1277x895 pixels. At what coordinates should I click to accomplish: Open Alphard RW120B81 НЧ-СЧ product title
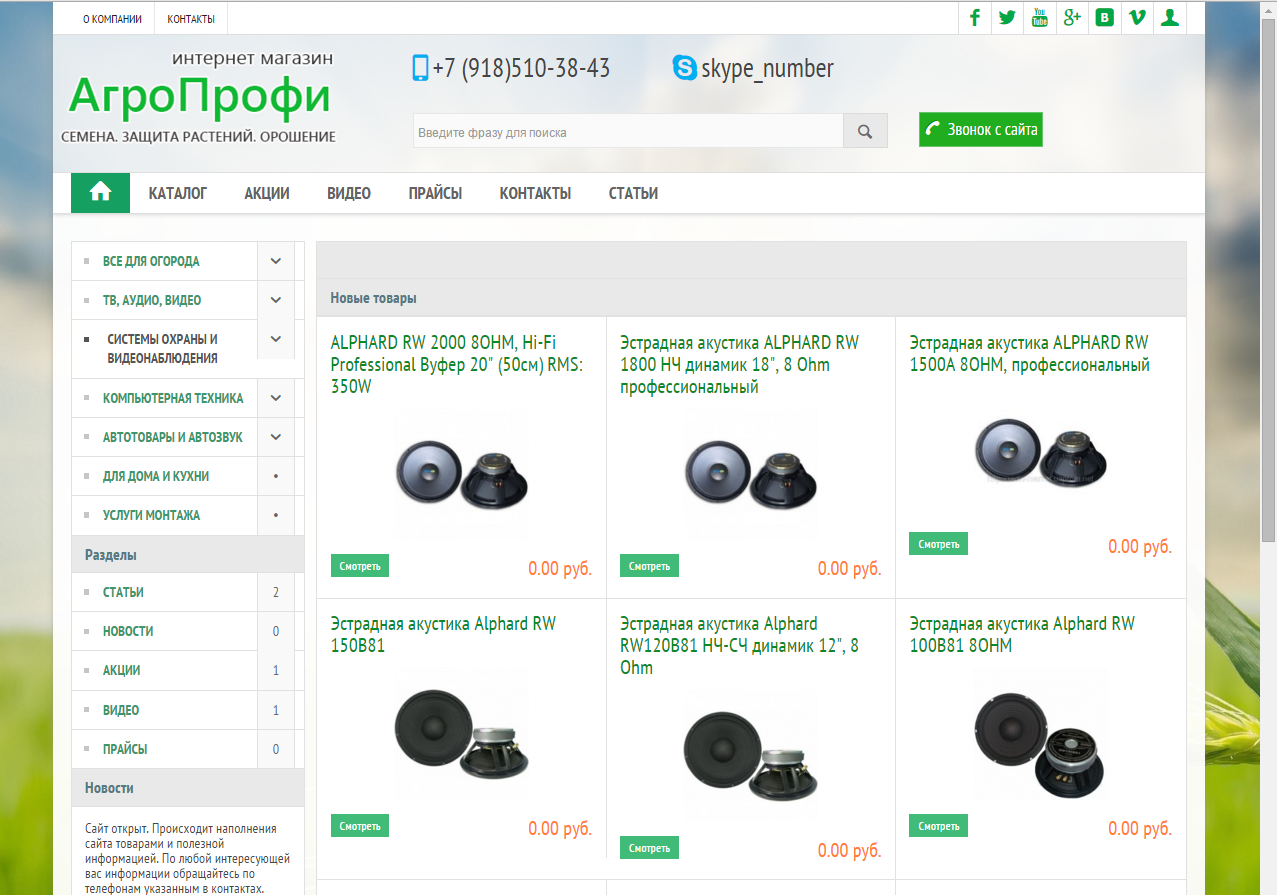(739, 646)
